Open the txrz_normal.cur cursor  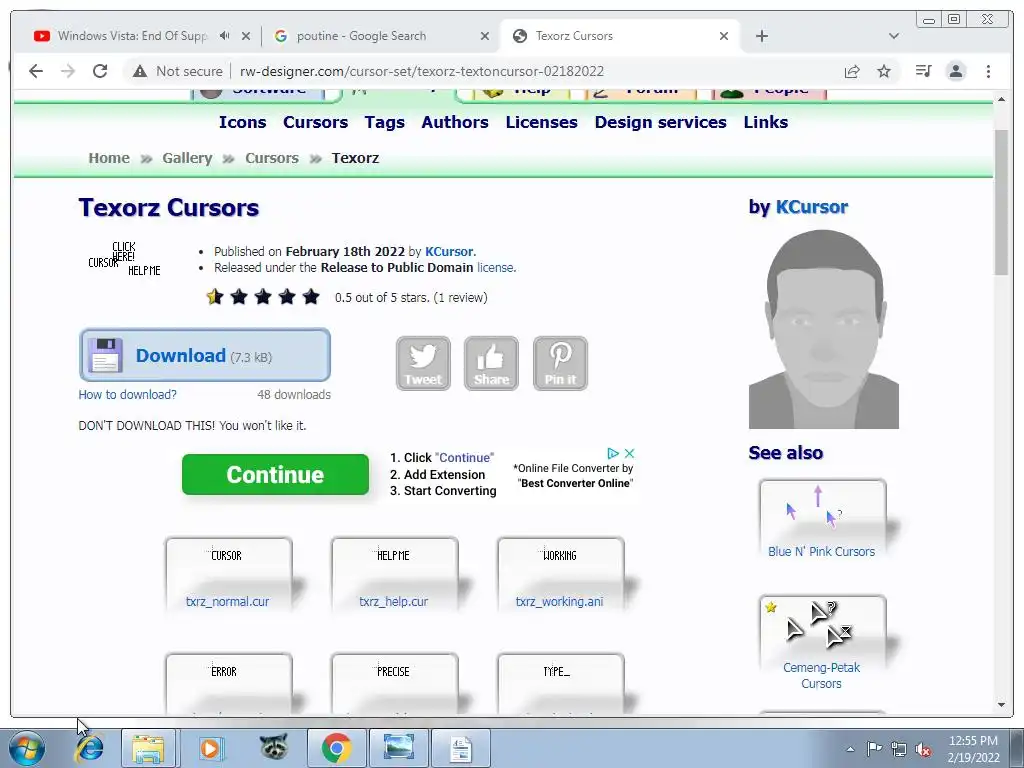click(x=227, y=601)
